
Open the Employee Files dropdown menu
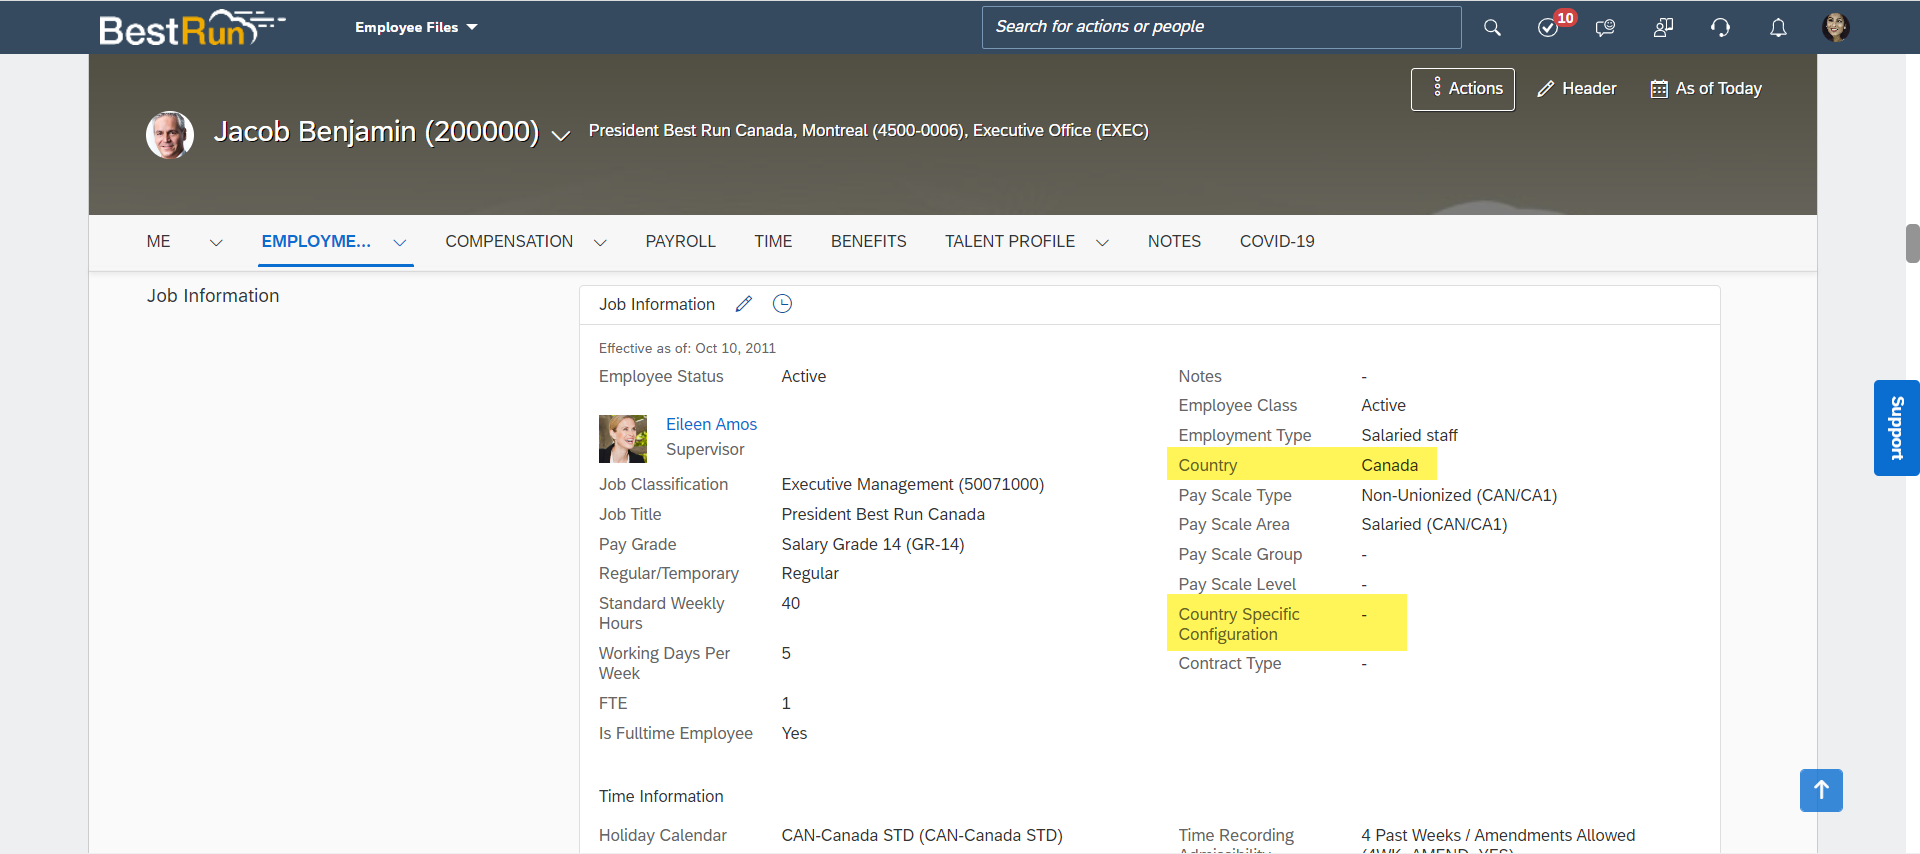point(416,27)
